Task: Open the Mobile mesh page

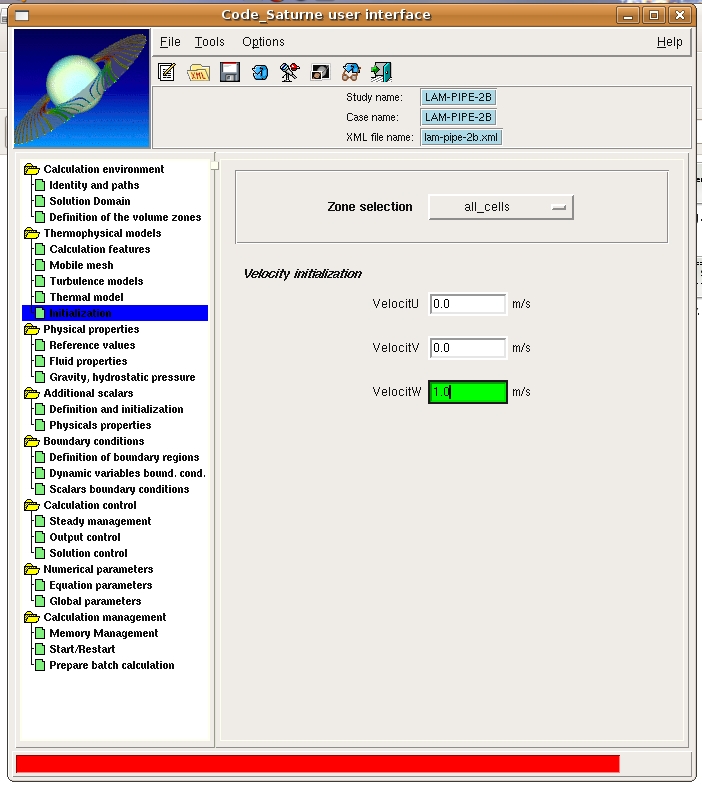Action: [x=81, y=265]
